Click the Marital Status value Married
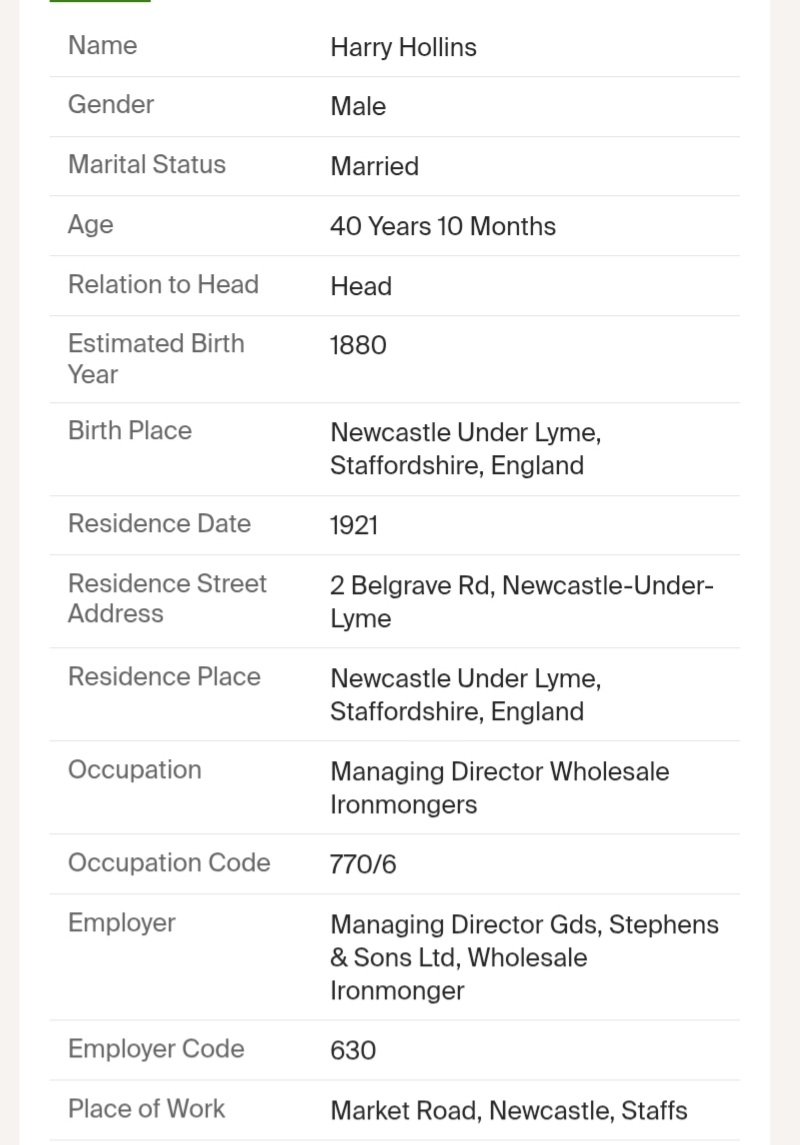This screenshot has height=1145, width=800. tap(374, 166)
